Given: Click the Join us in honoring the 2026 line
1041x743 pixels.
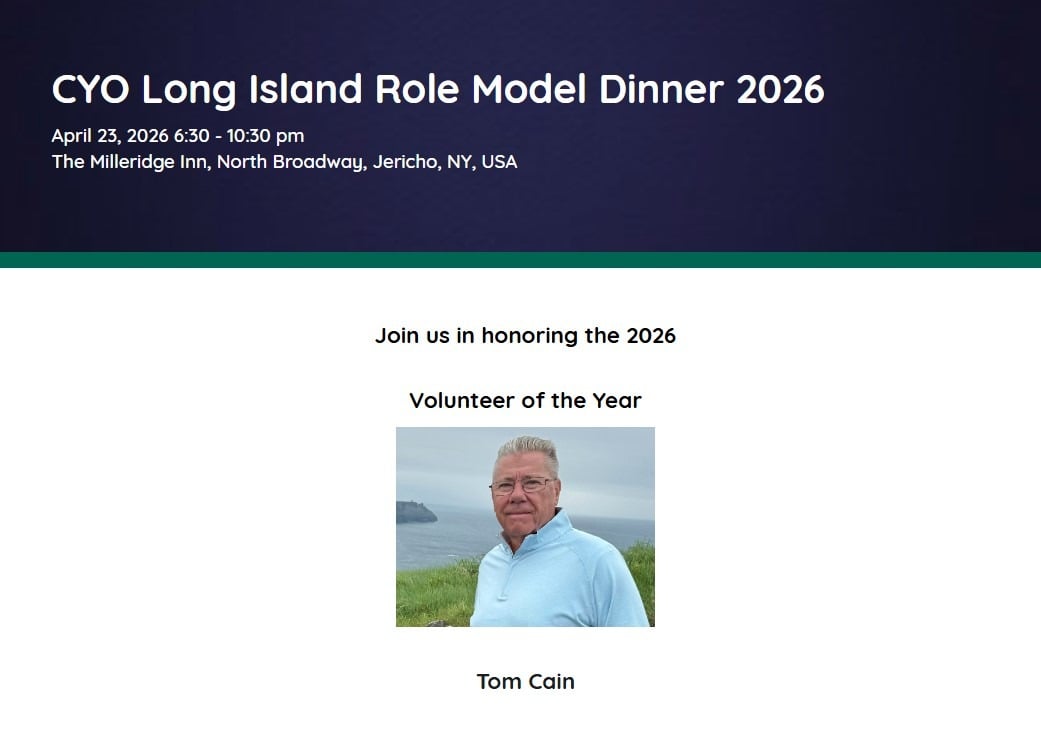Looking at the screenshot, I should pos(525,336).
